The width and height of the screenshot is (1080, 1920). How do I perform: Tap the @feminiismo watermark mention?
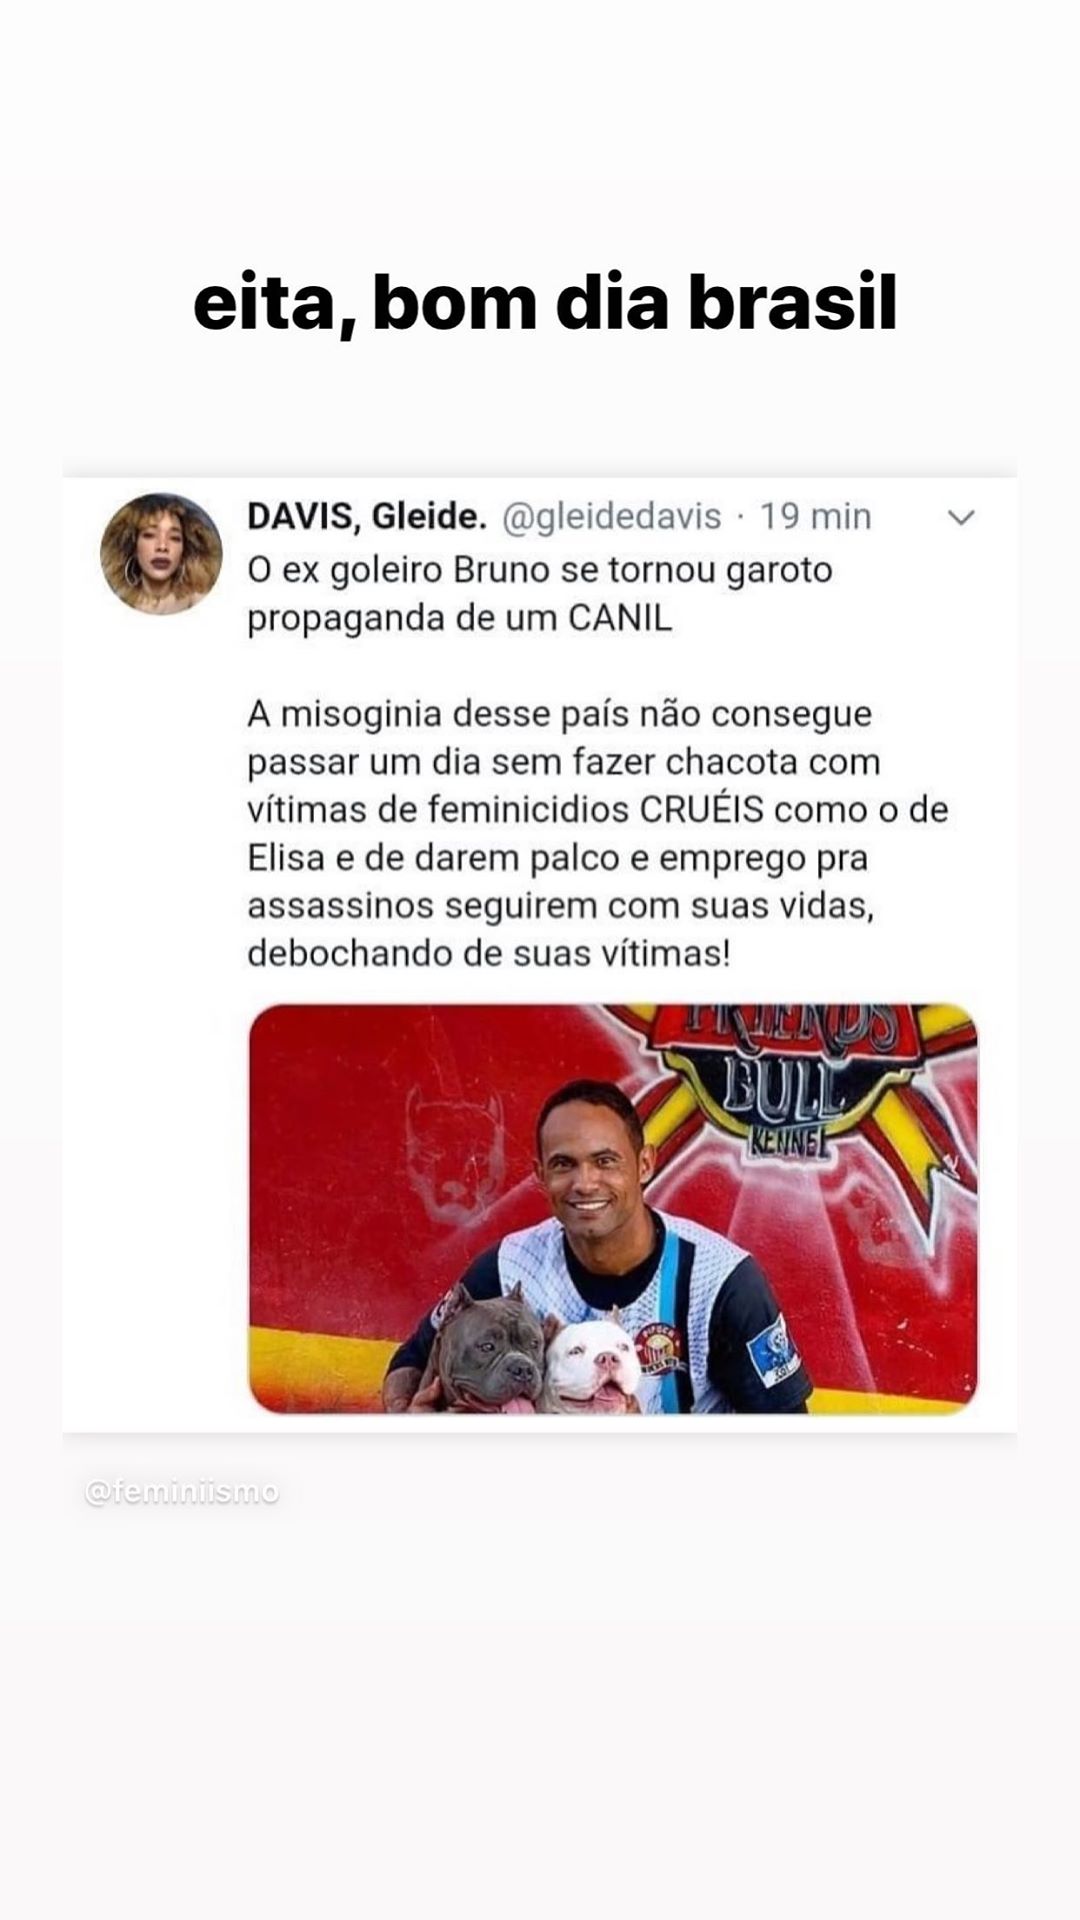tap(182, 1492)
